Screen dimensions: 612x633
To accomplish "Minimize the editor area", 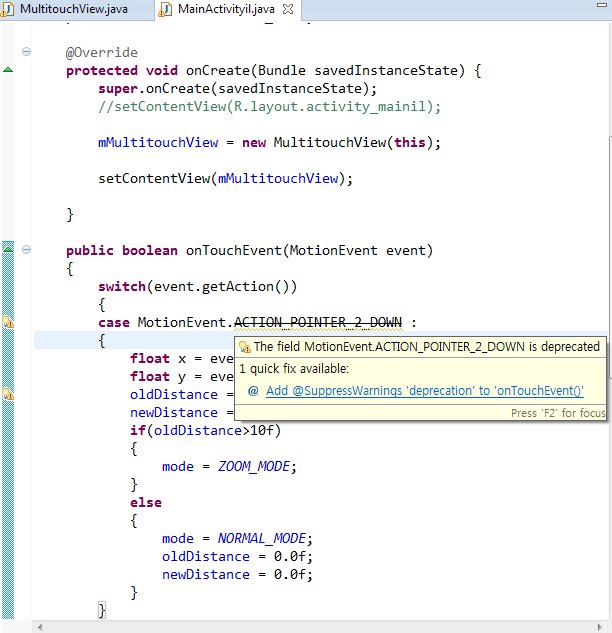I will click(x=602, y=5).
